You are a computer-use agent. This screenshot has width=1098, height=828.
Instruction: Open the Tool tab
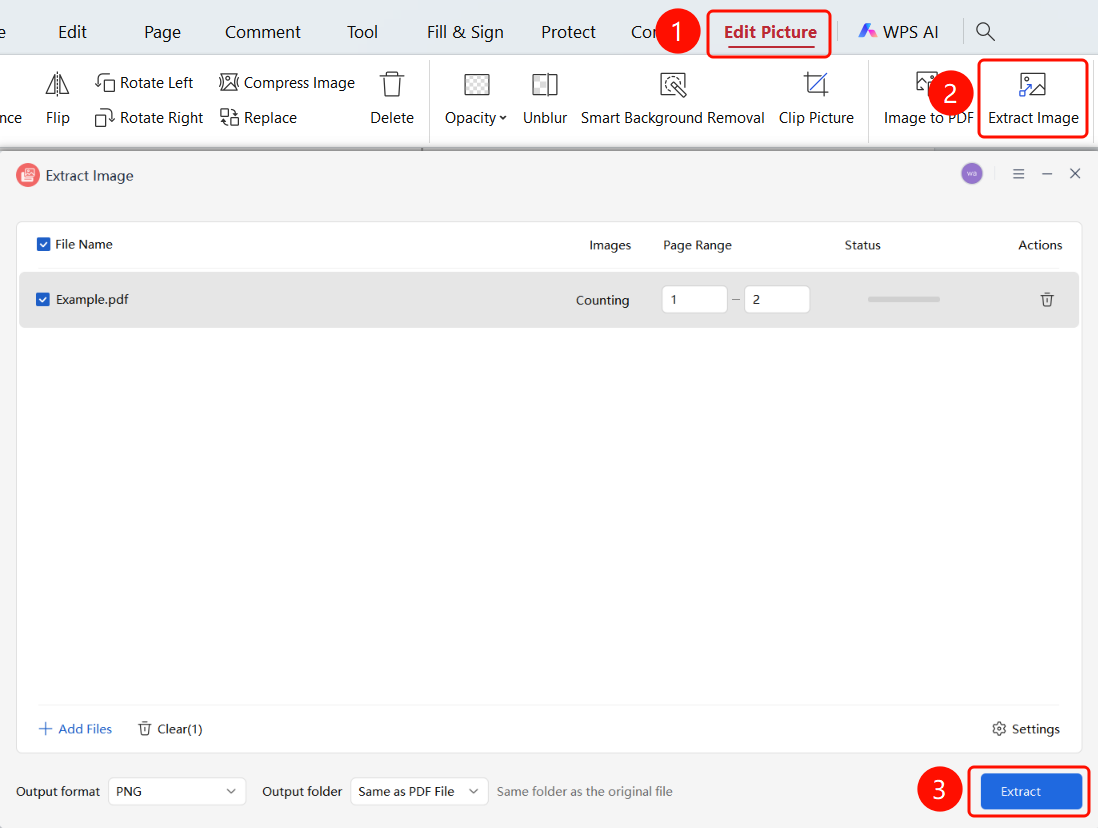(x=362, y=32)
